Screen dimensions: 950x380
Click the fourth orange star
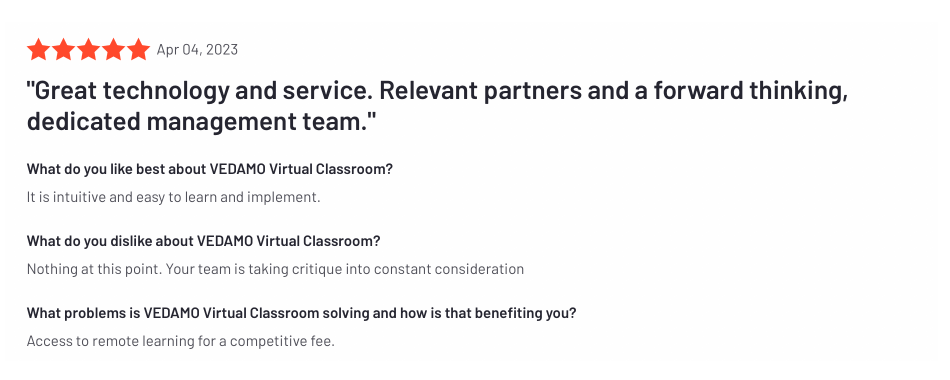click(x=113, y=50)
